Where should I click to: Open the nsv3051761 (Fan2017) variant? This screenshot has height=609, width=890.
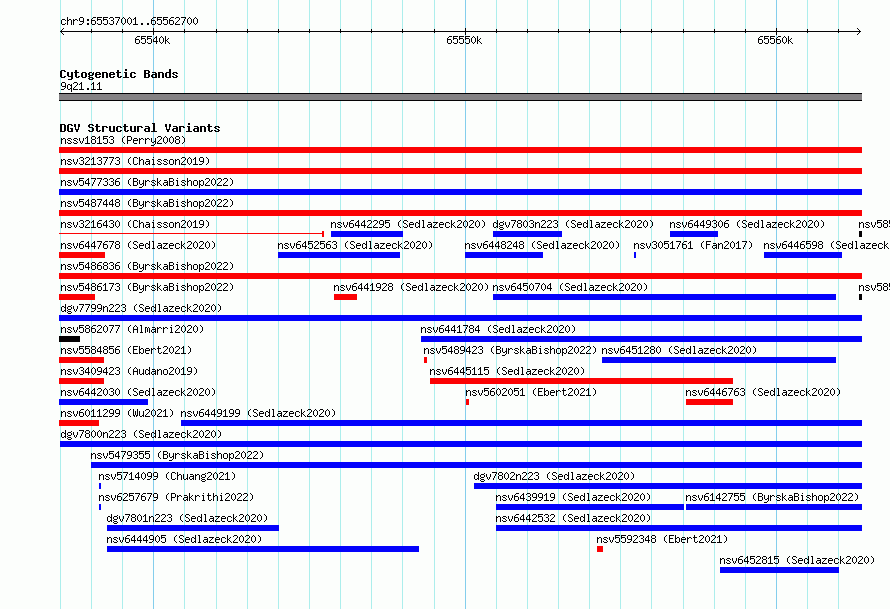click(x=693, y=245)
